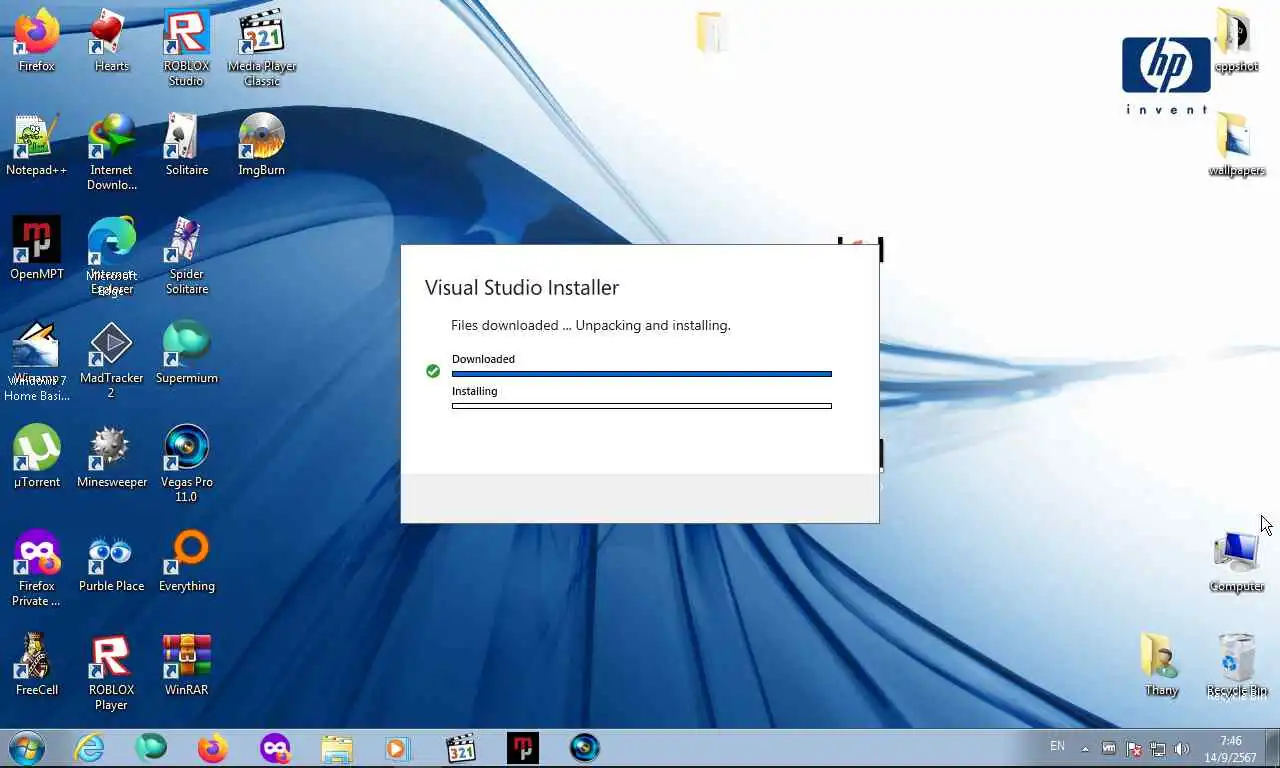Viewport: 1280px width, 768px height.
Task: Select the Purble Place desktop icon
Action: [x=111, y=561]
